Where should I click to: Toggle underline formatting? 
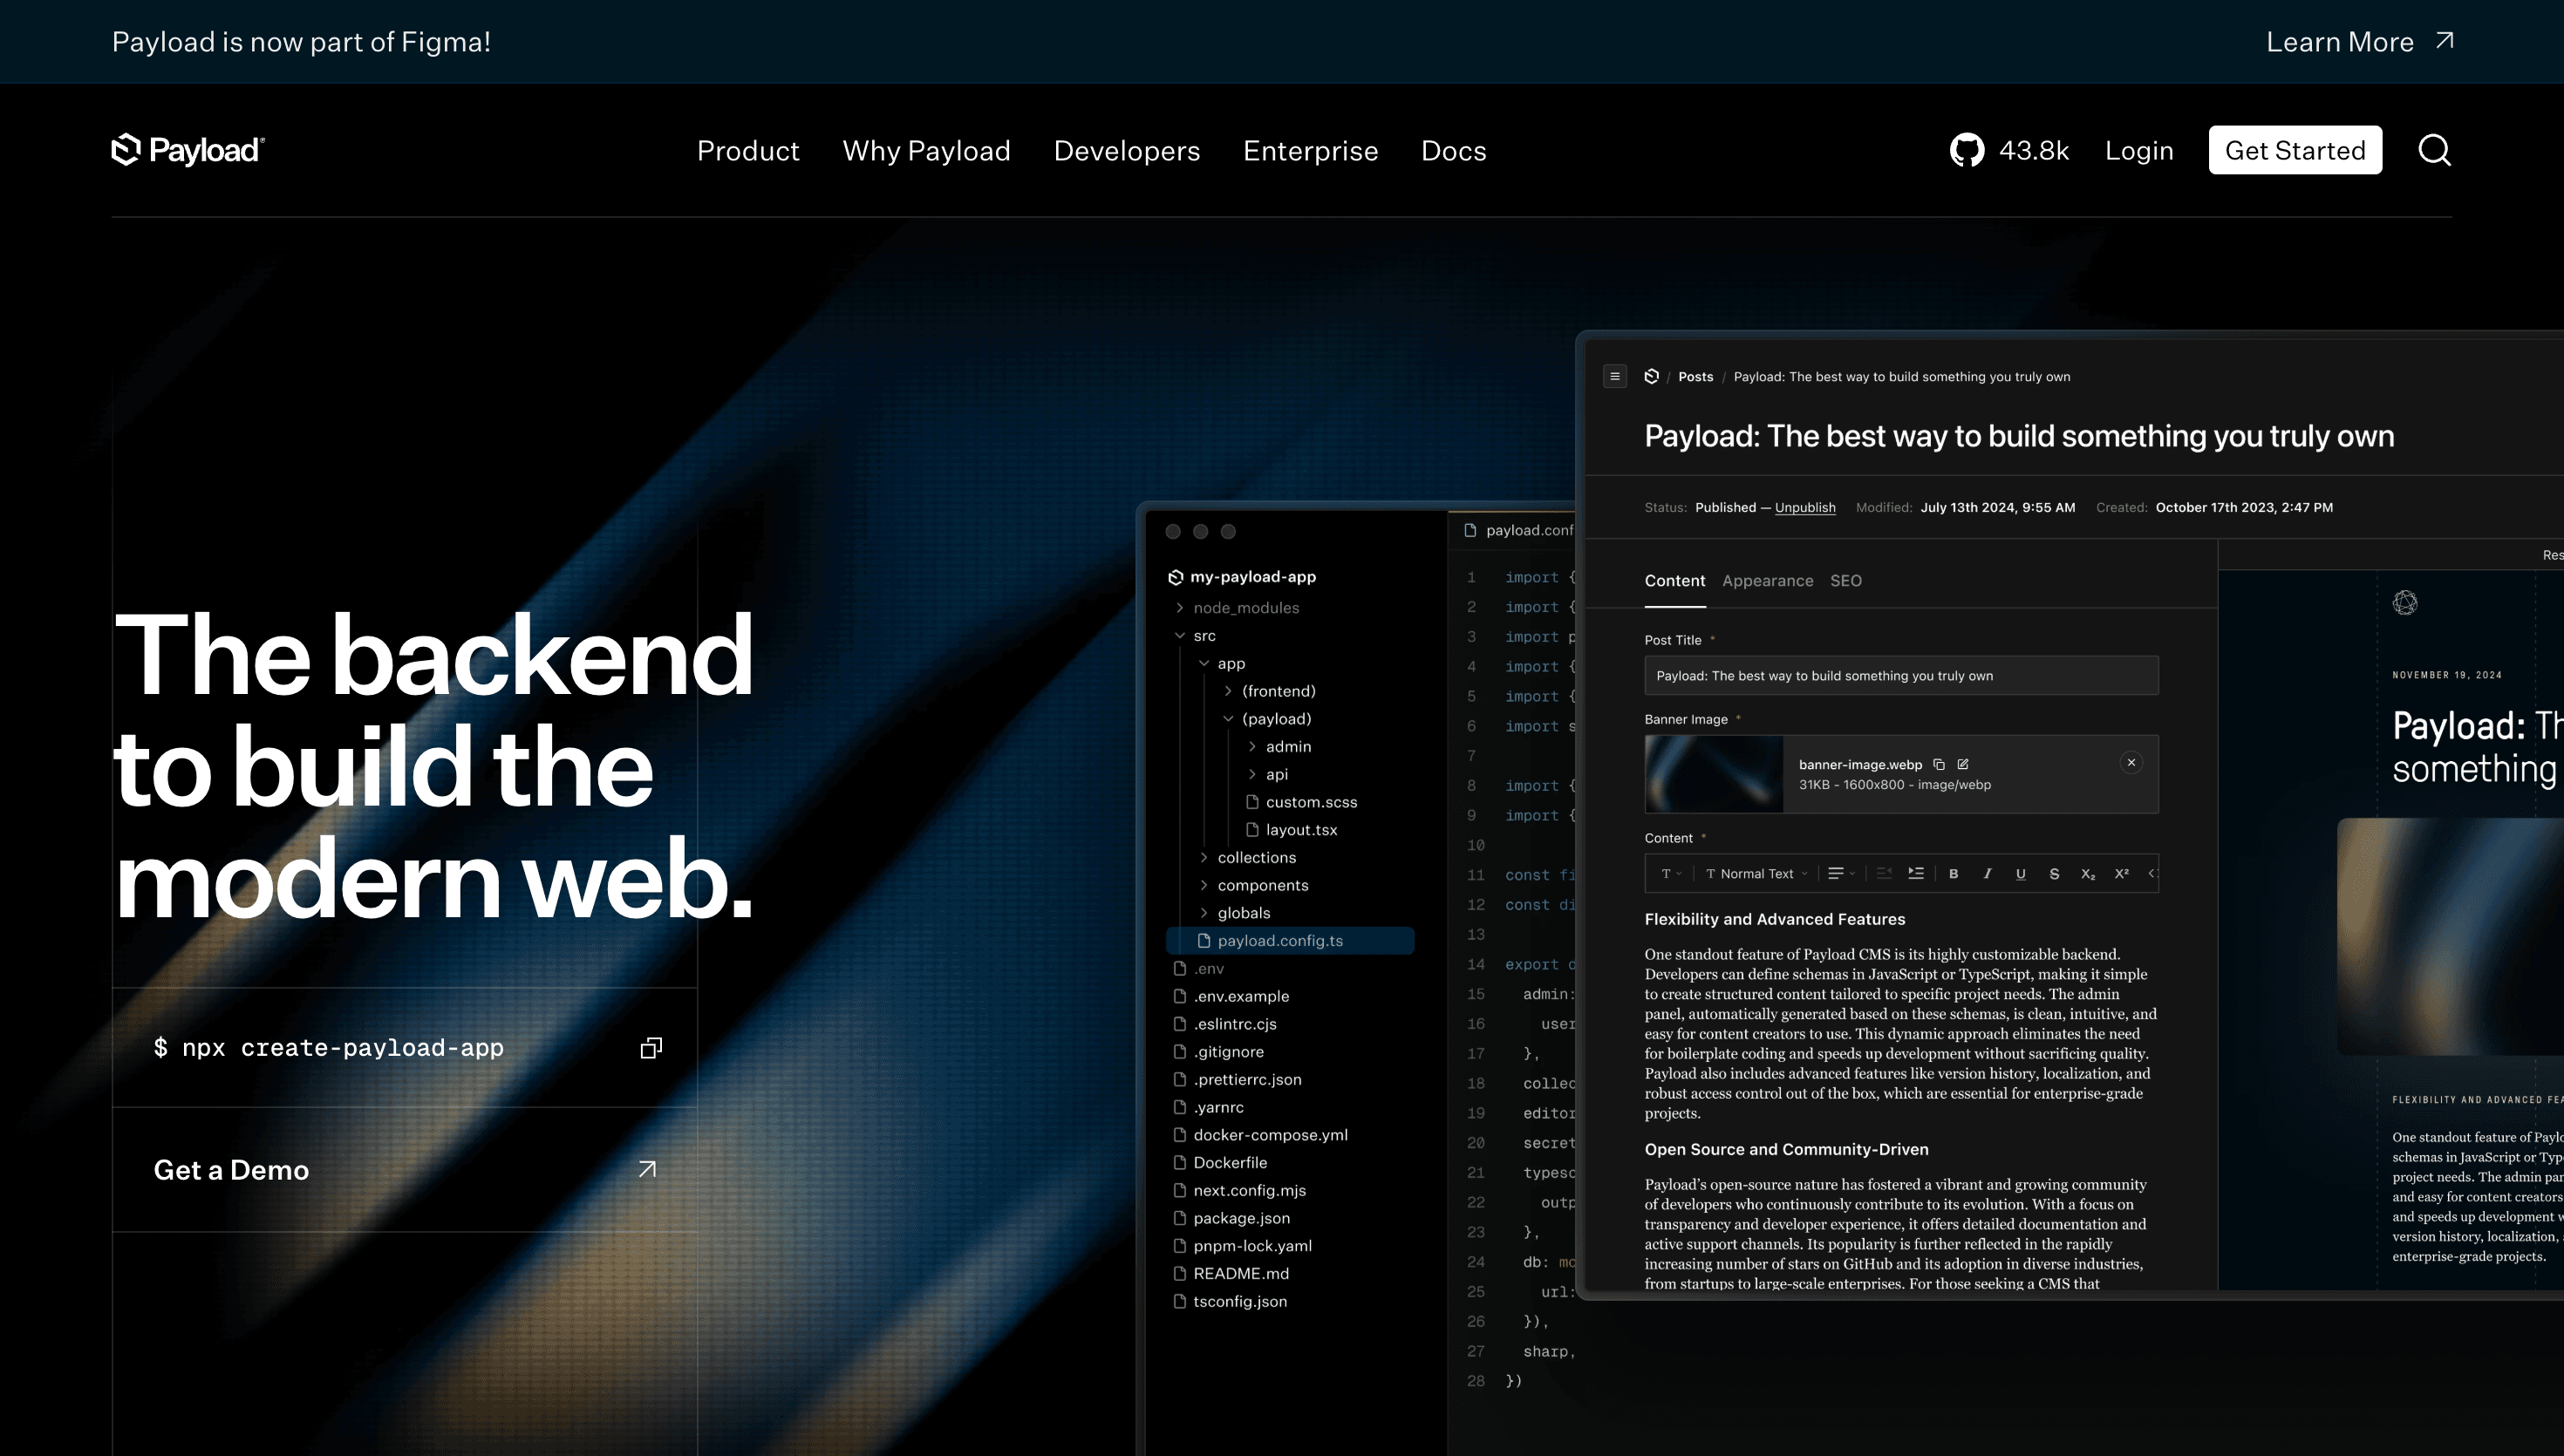coord(2020,873)
